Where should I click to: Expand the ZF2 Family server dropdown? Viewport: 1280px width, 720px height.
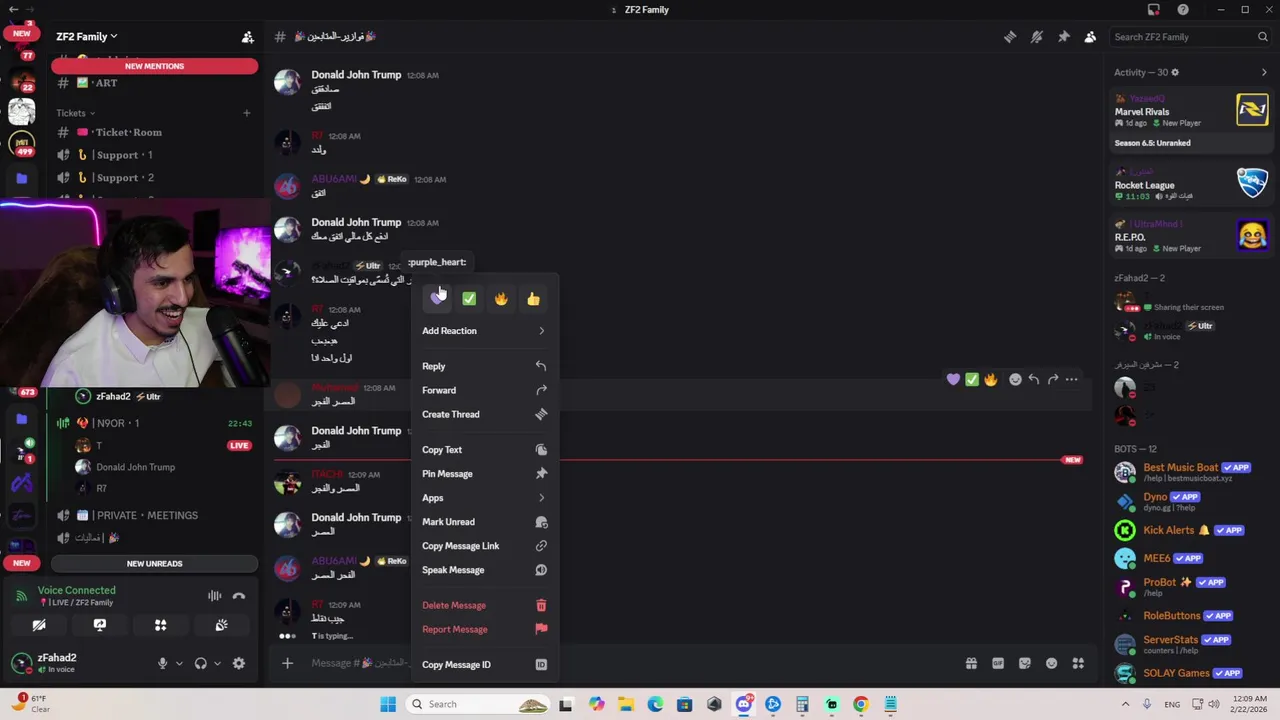tap(87, 37)
